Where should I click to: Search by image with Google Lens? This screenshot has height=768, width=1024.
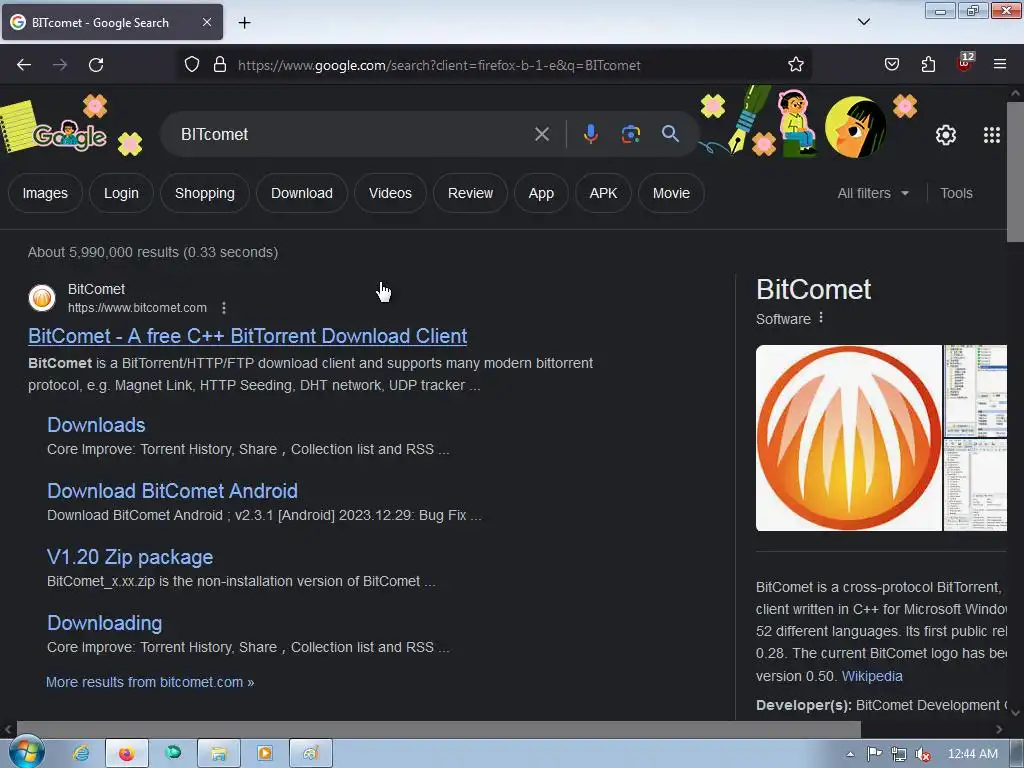point(630,135)
